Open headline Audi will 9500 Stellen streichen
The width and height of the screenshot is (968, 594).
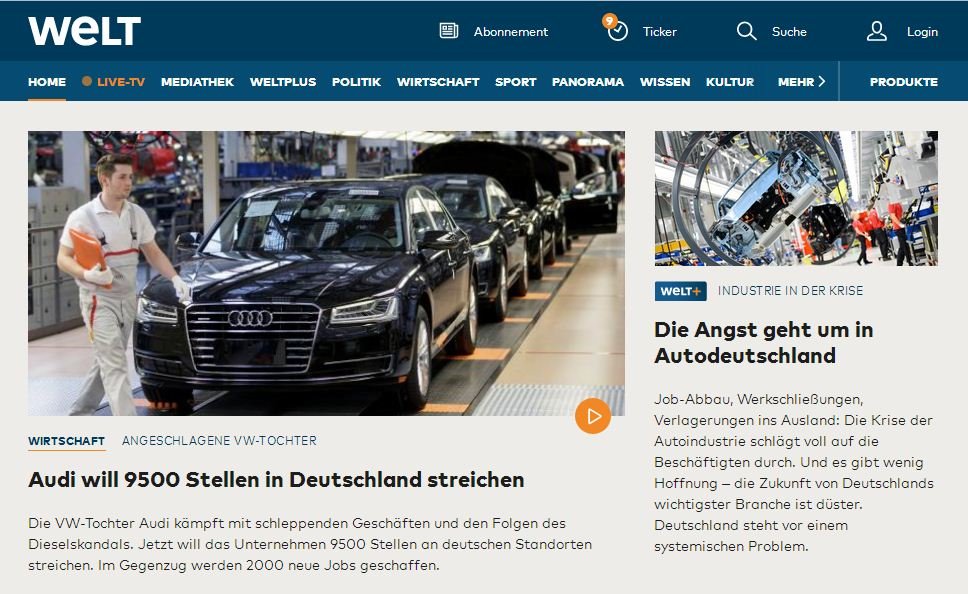coord(276,480)
